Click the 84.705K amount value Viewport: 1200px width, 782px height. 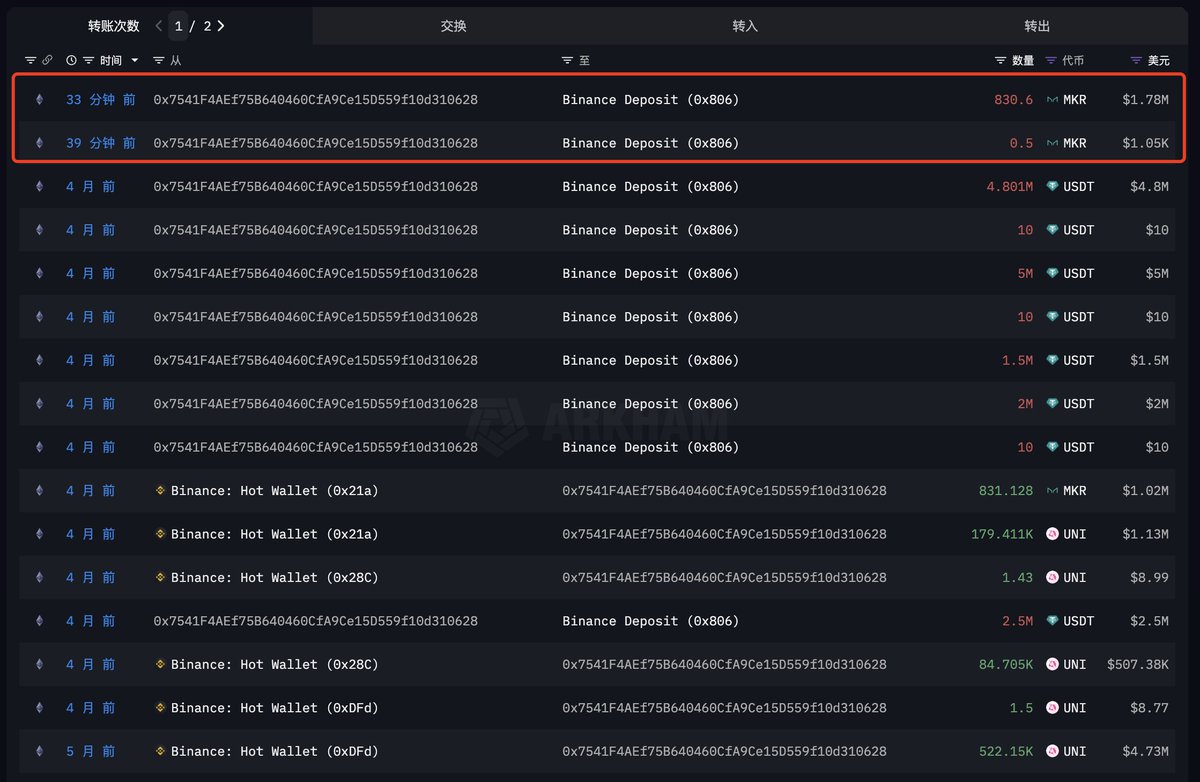click(1006, 664)
